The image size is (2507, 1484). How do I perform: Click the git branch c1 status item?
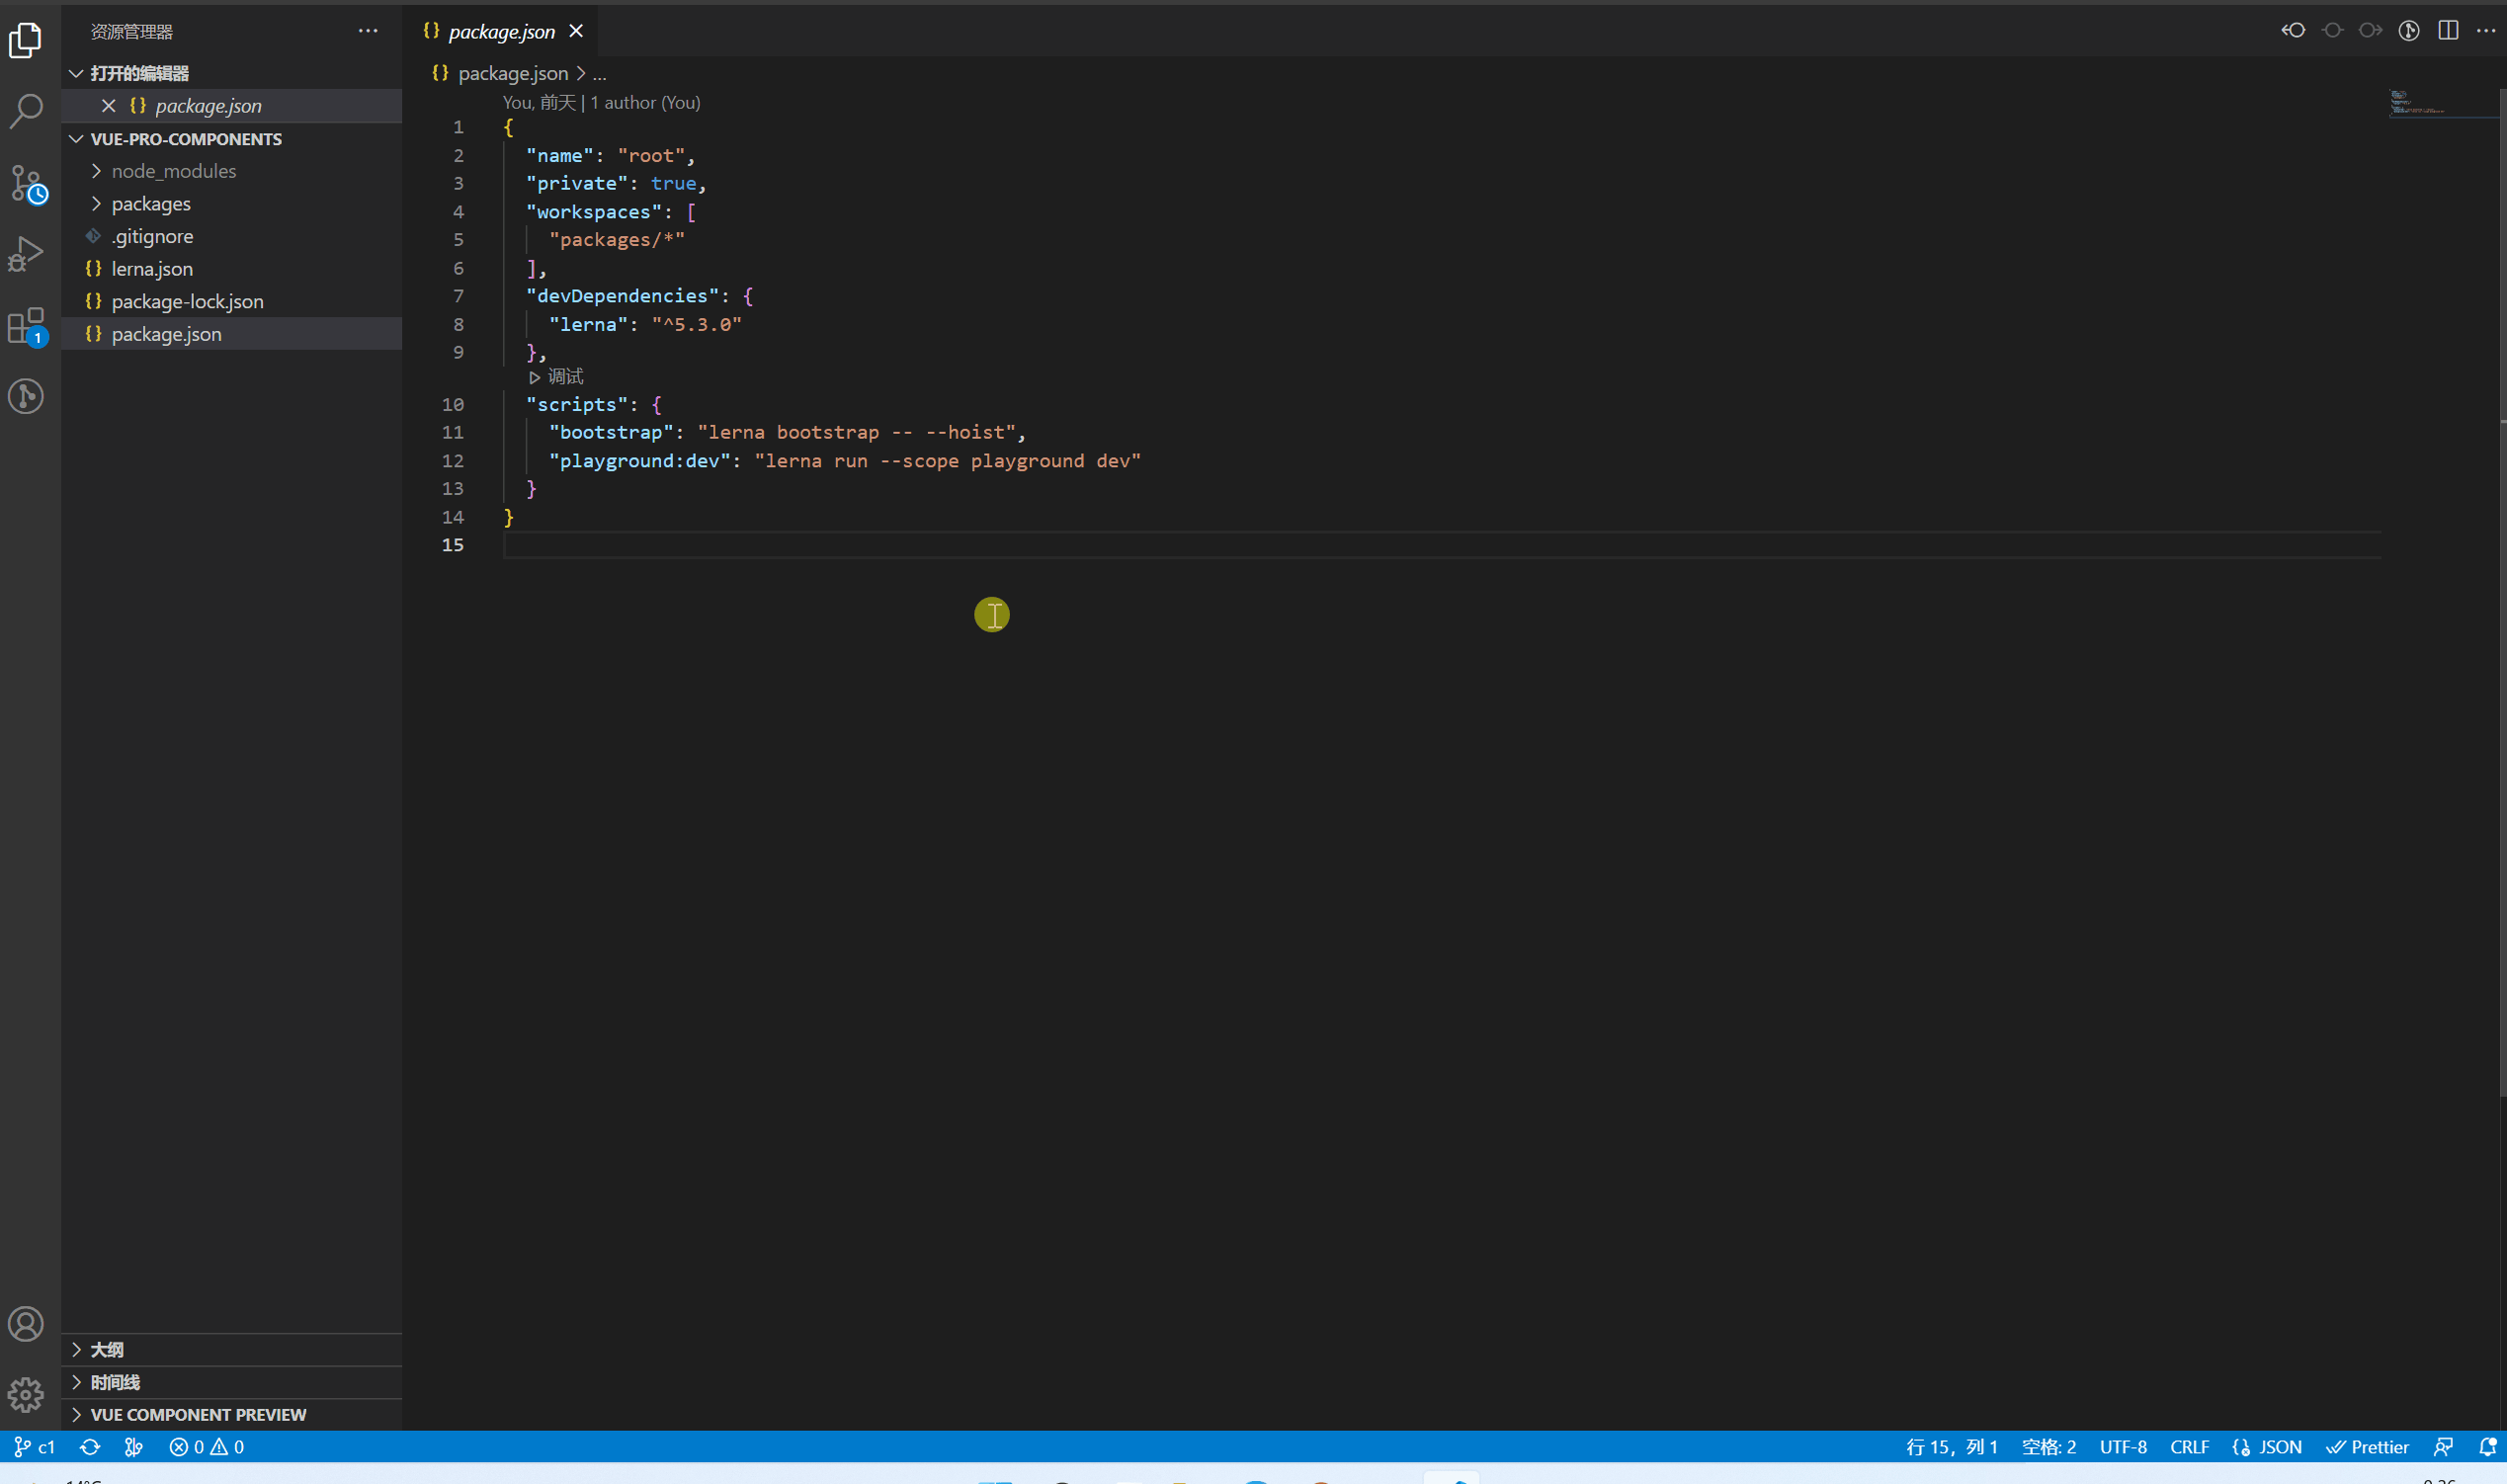point(34,1447)
